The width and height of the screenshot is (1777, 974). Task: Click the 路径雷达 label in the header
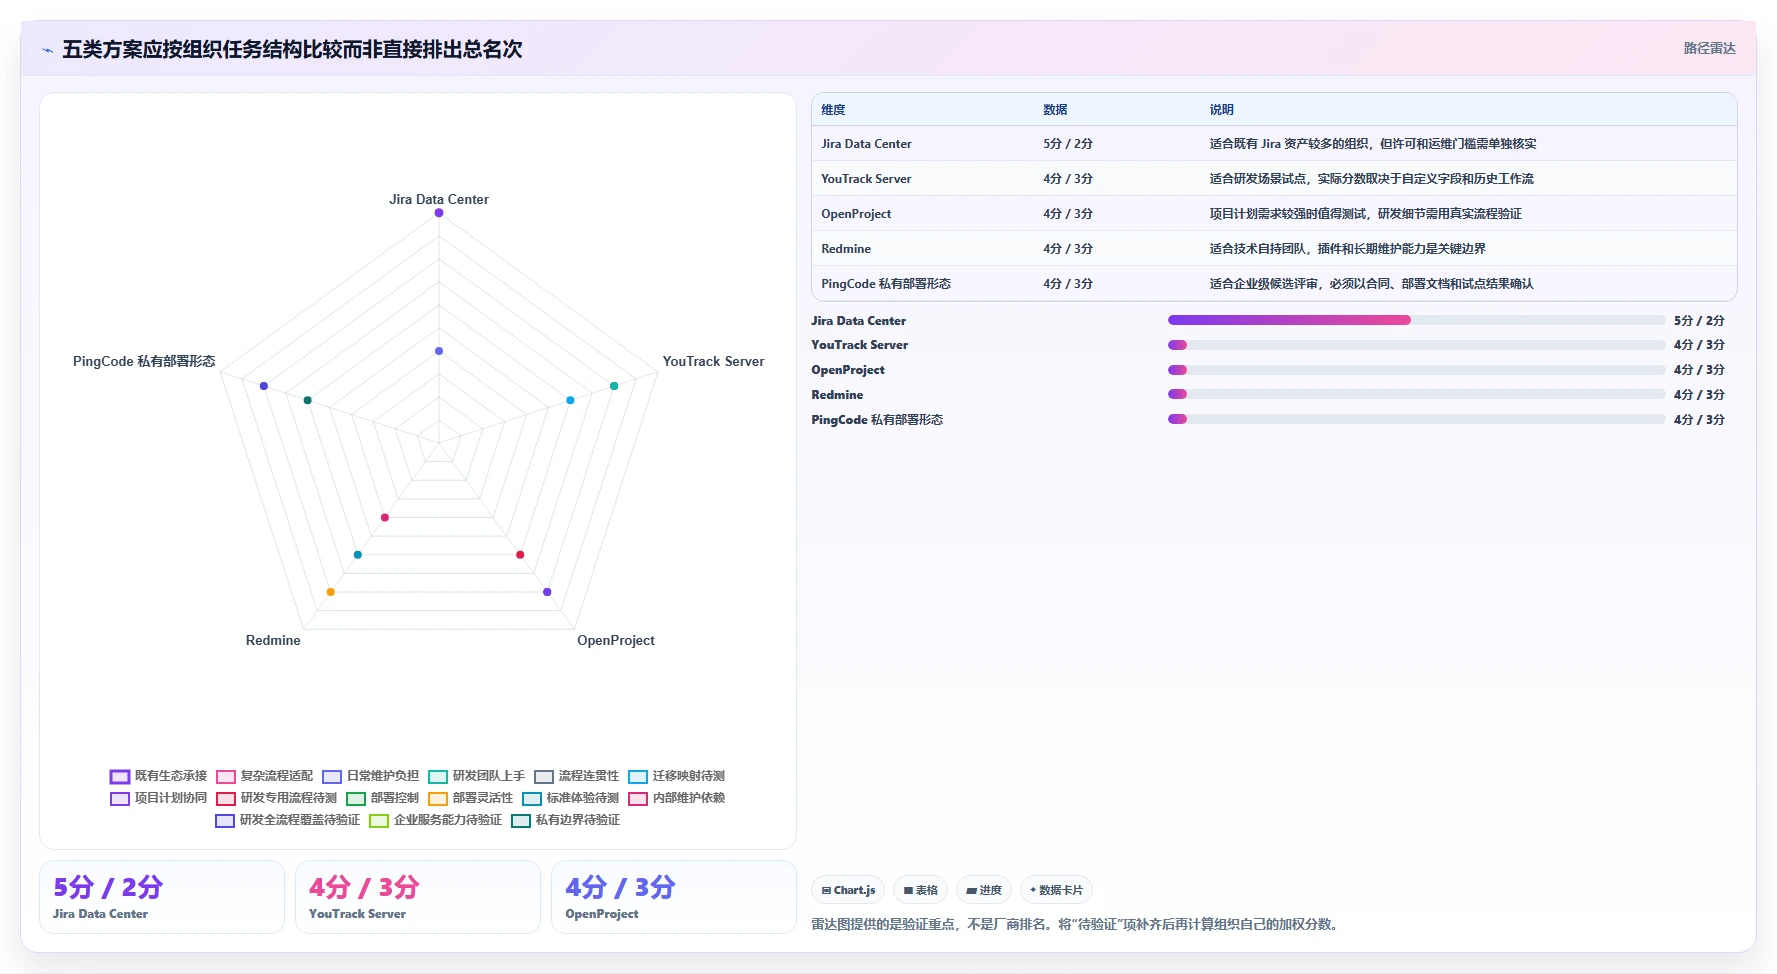(1709, 48)
